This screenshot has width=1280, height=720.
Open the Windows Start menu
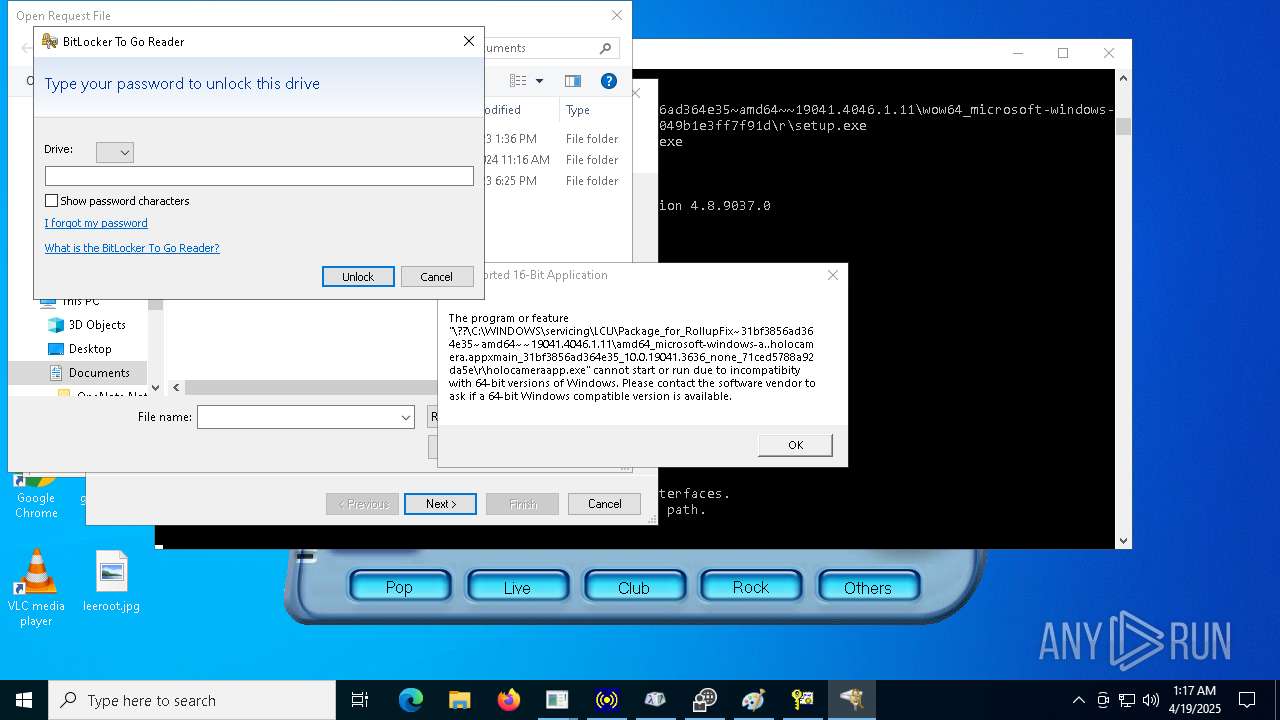24,700
